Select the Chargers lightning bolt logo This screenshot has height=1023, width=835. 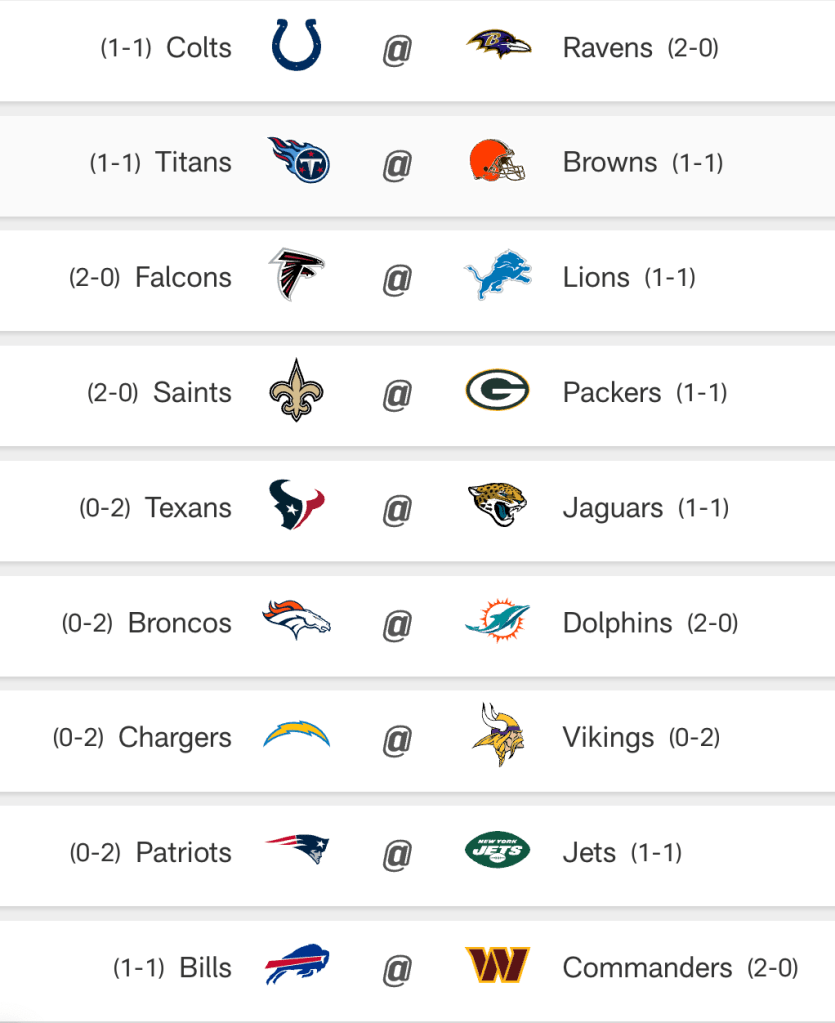(x=296, y=737)
